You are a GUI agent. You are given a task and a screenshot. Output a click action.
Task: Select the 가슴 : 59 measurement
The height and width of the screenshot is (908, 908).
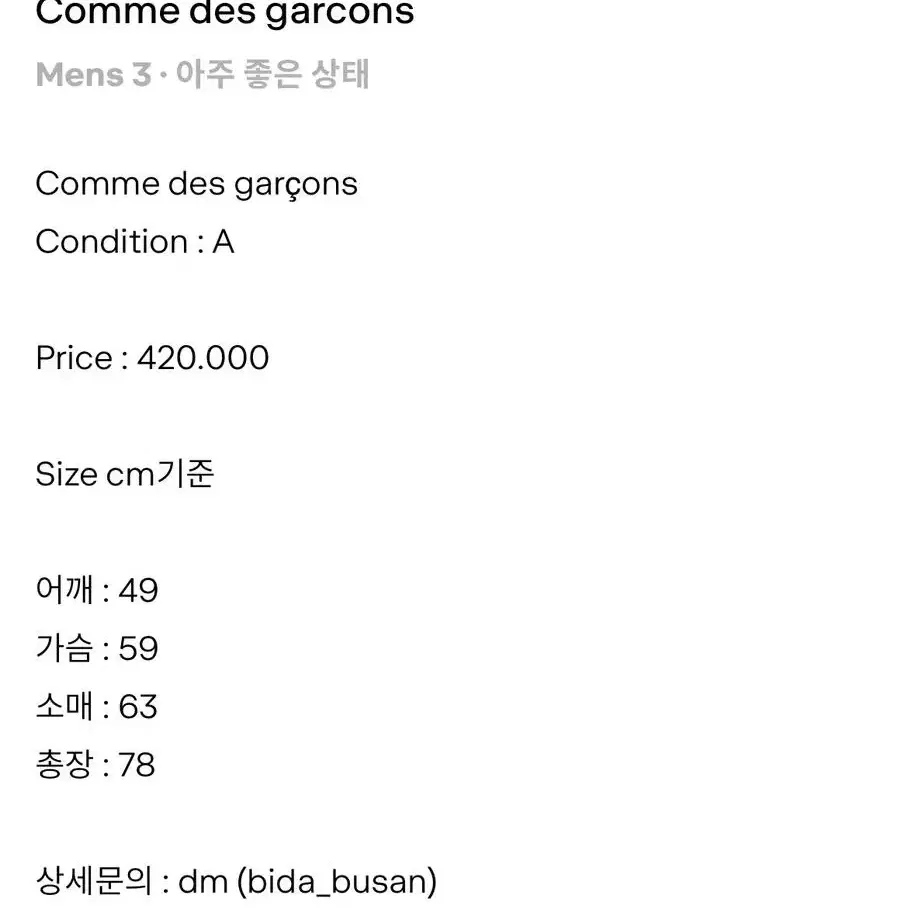(97, 648)
